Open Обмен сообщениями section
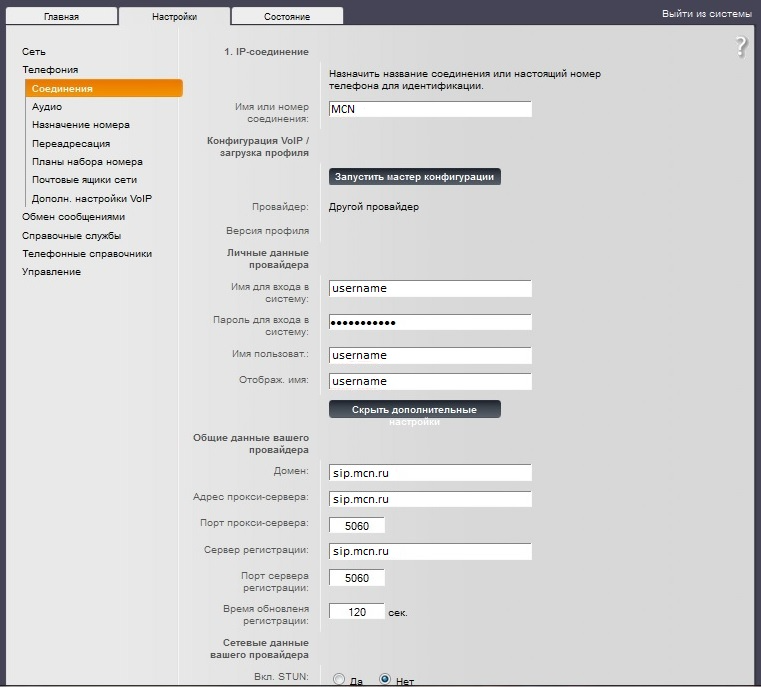The image size is (761, 687). (x=73, y=216)
